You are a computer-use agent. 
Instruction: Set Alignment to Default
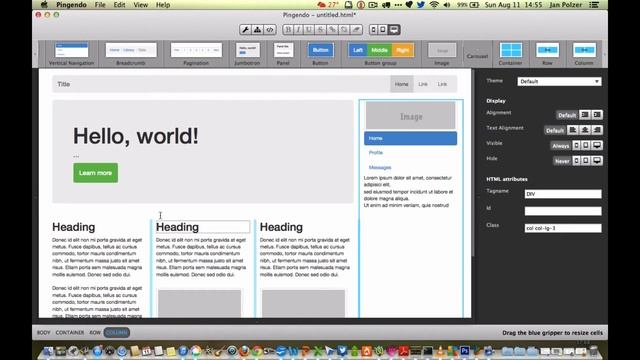567,115
